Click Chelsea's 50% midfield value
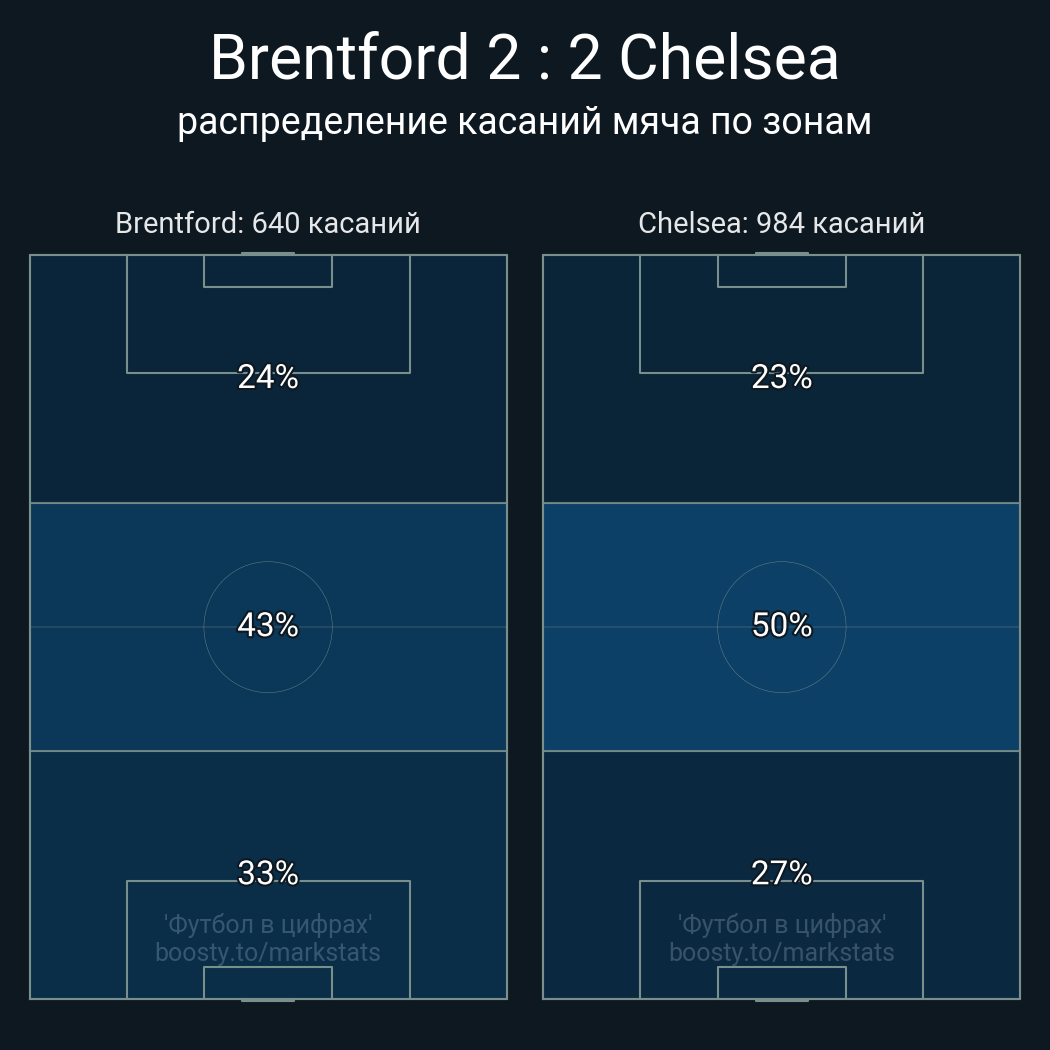Viewport: 1050px width, 1050px height. tap(781, 625)
